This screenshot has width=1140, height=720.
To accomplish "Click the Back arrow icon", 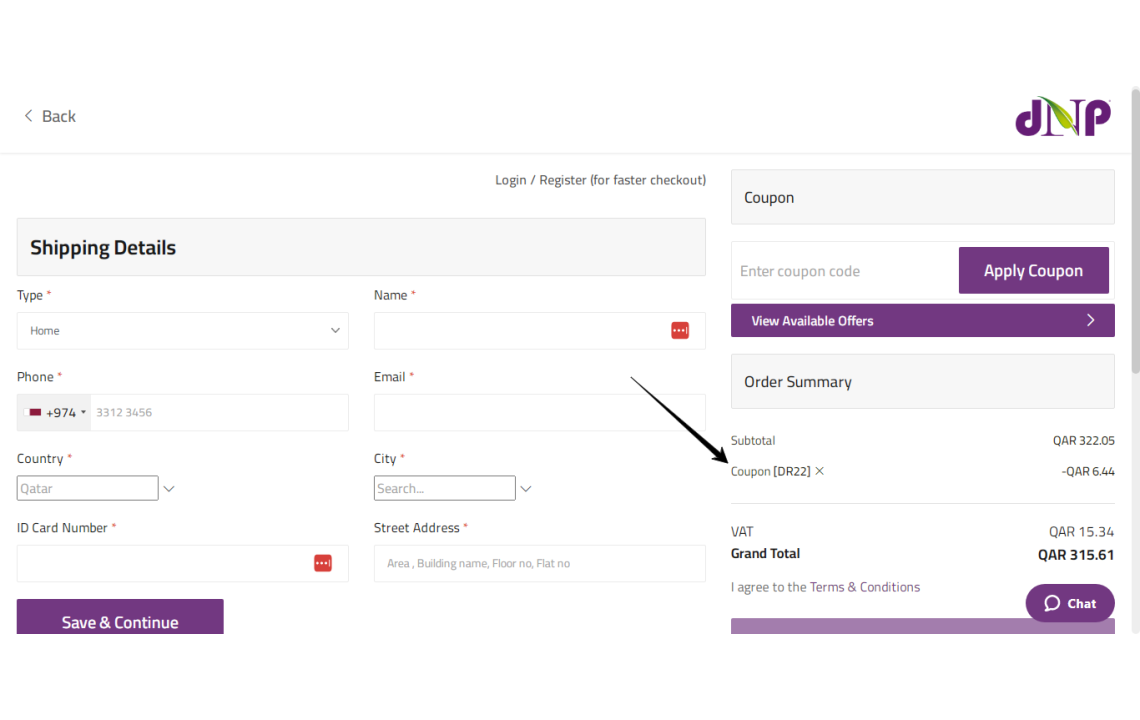I will (28, 116).
